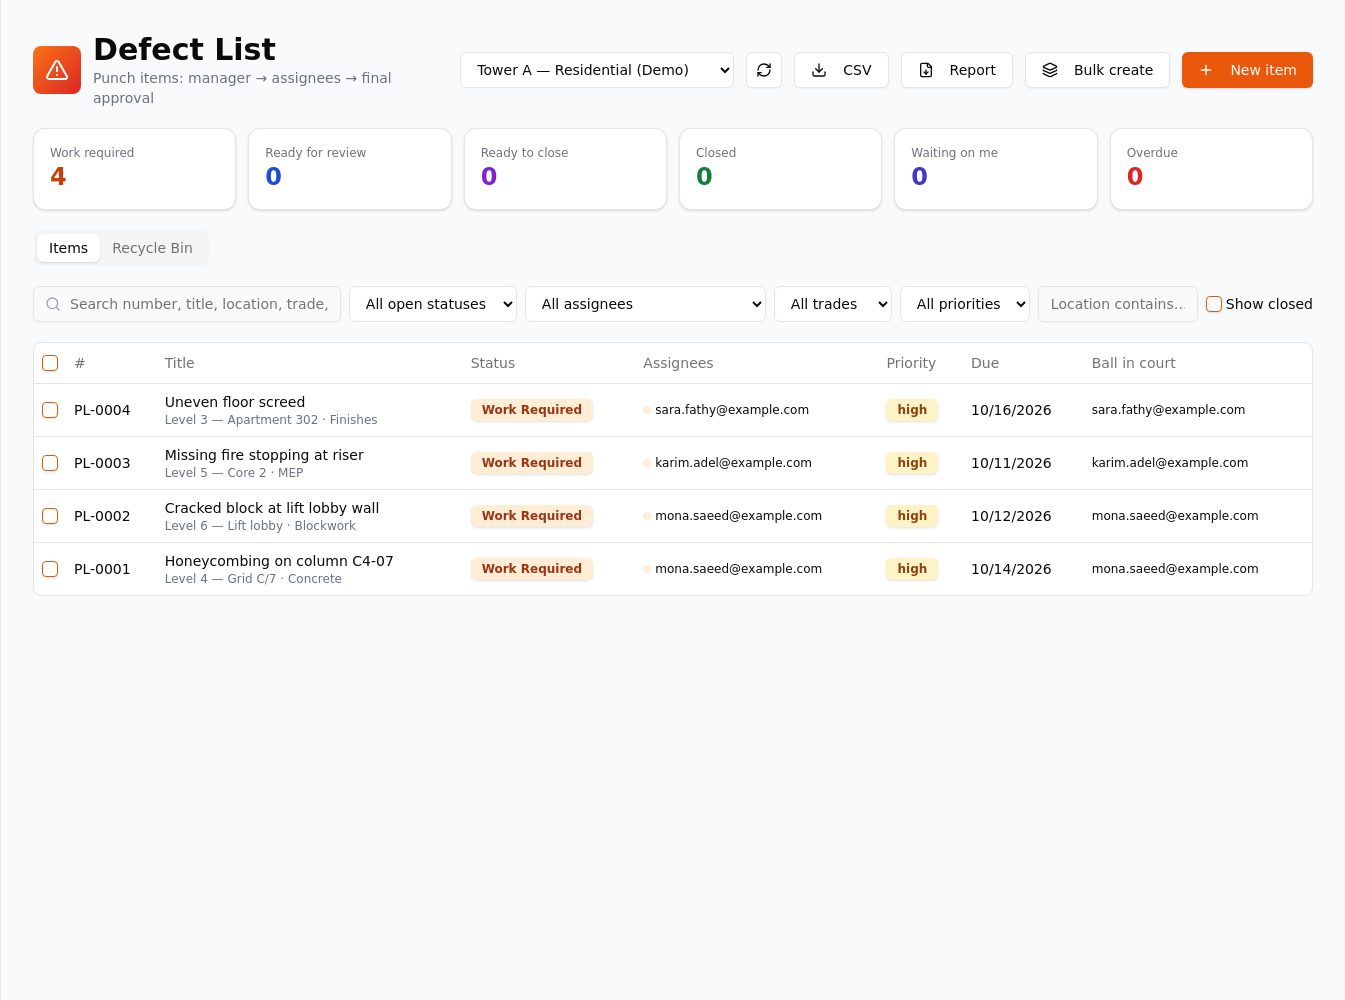Screen dimensions: 1345x1000
Task: Open the Uneven floor screed item
Action: 235,402
